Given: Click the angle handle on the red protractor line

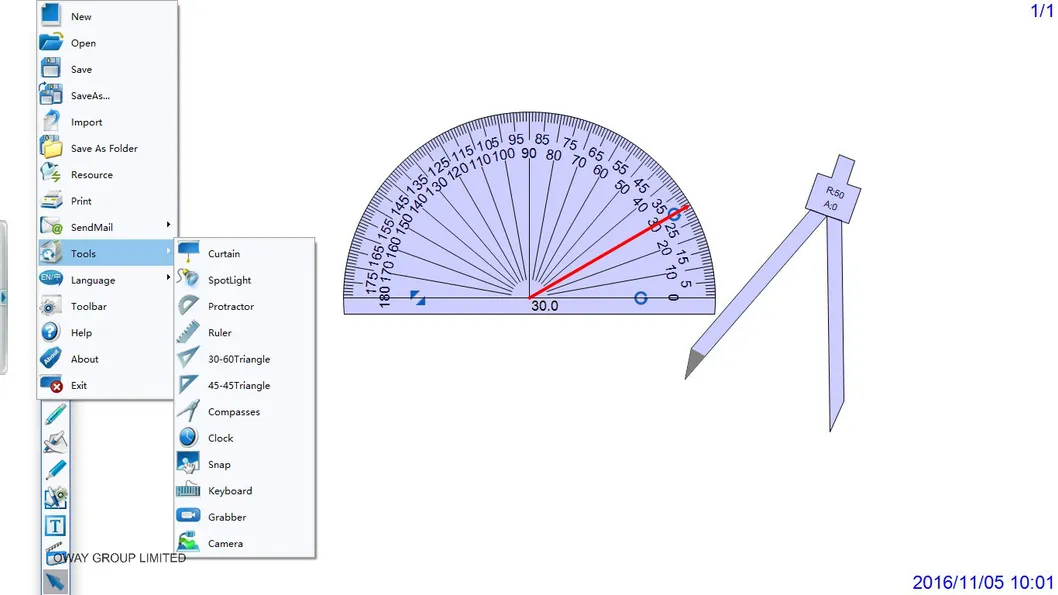Looking at the screenshot, I should [674, 214].
